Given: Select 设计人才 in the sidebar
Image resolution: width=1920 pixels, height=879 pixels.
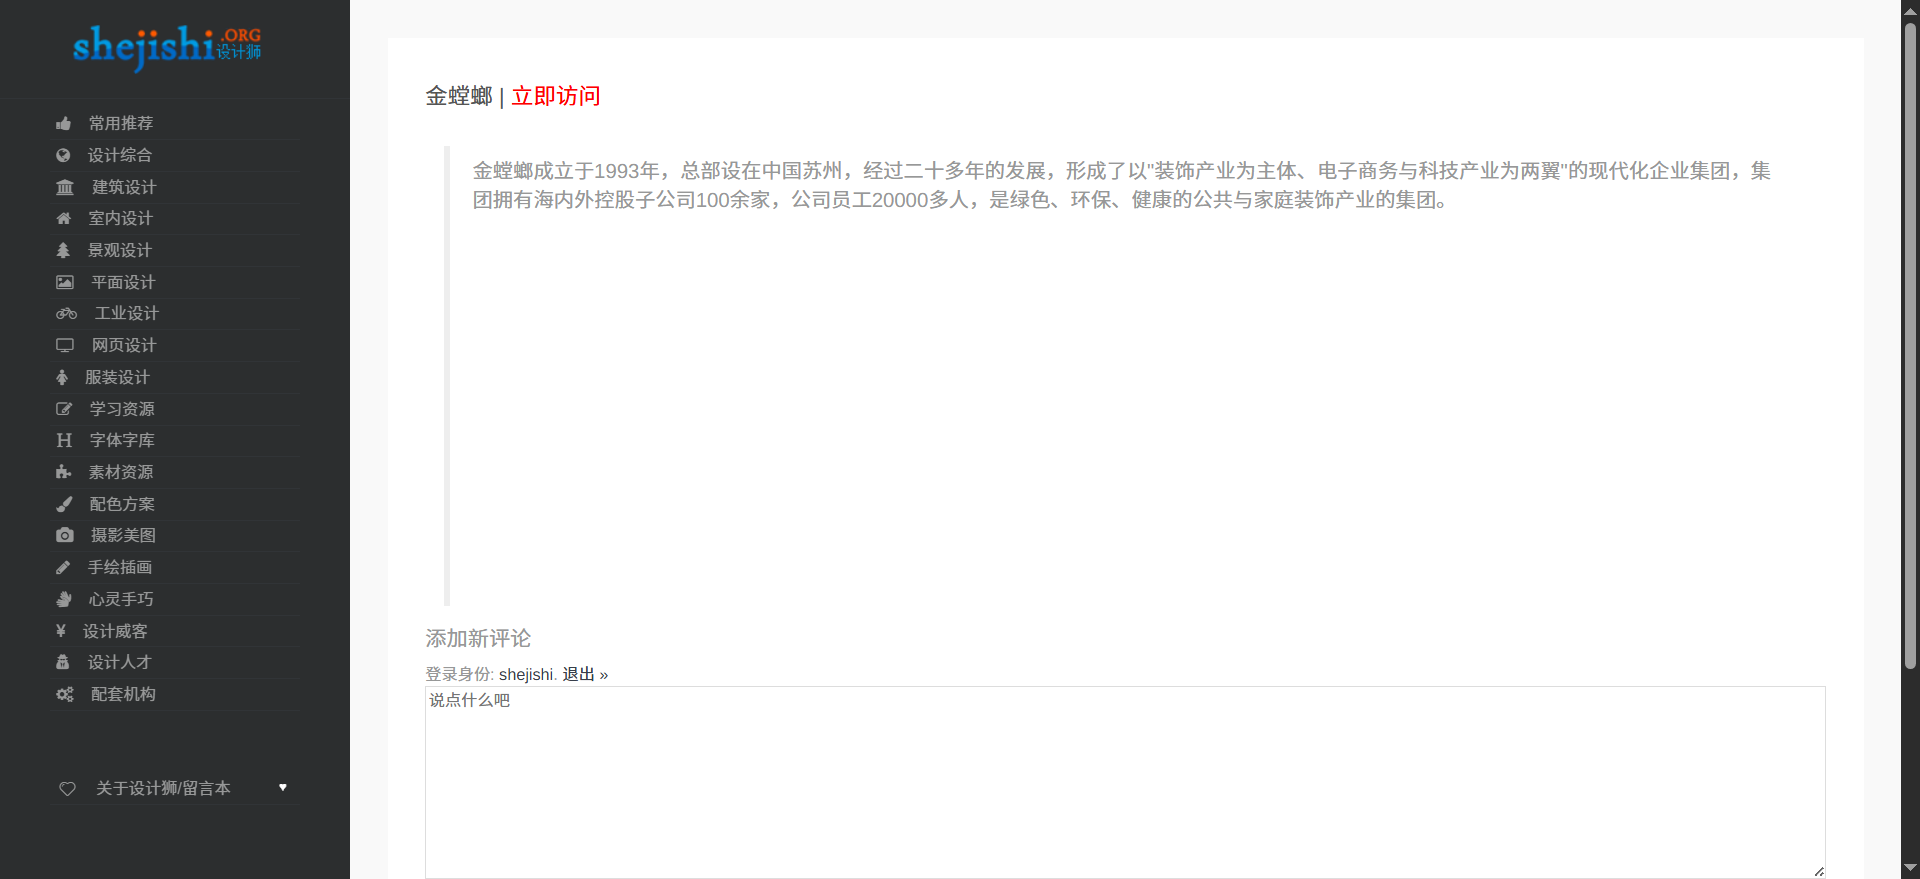Looking at the screenshot, I should tap(119, 662).
